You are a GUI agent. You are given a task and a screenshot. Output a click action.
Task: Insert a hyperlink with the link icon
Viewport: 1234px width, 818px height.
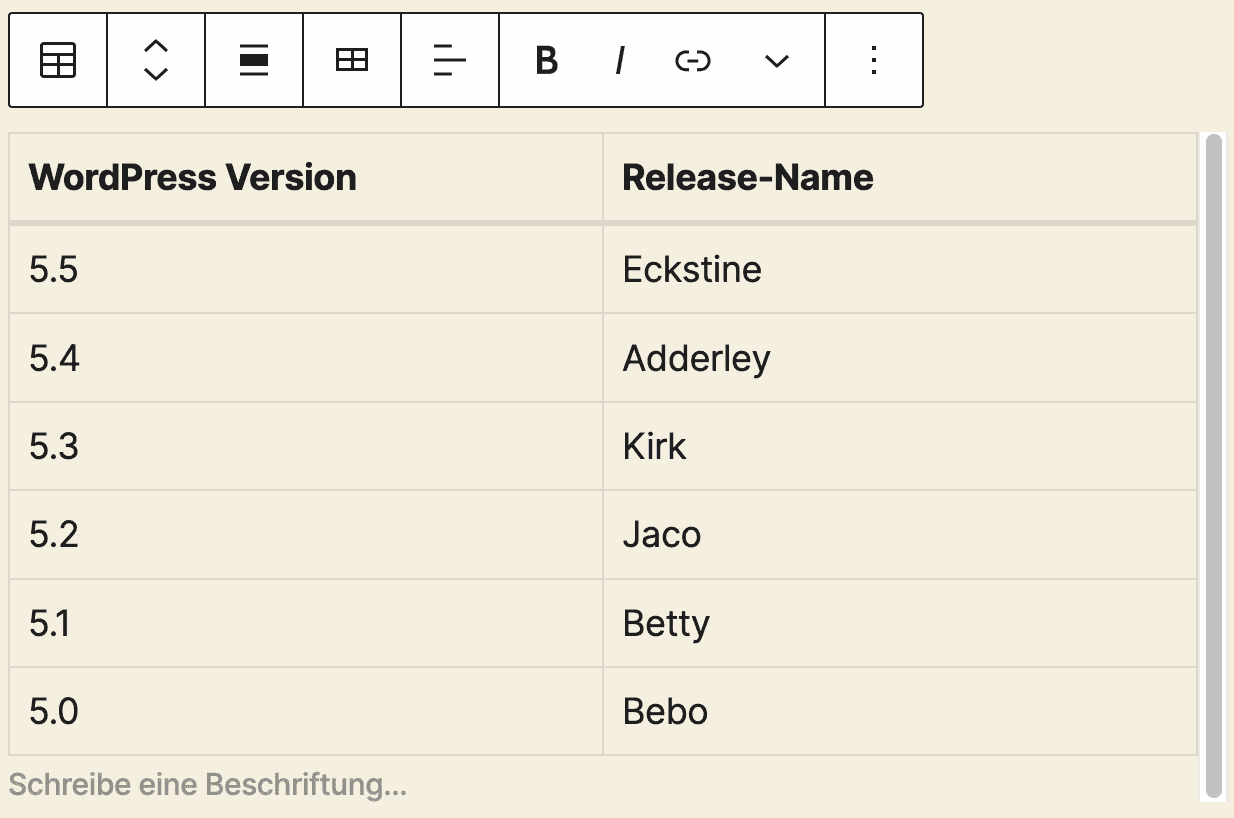692,60
